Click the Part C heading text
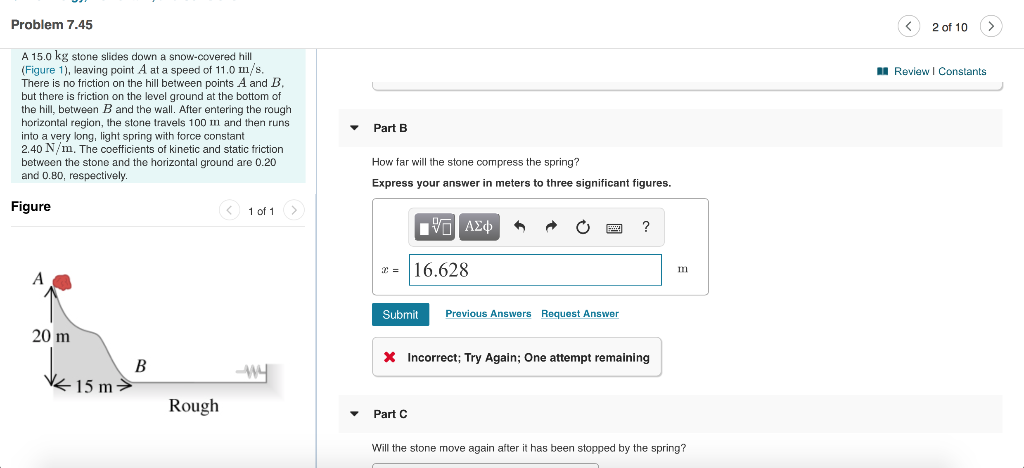The height and width of the screenshot is (468, 1024). [391, 414]
